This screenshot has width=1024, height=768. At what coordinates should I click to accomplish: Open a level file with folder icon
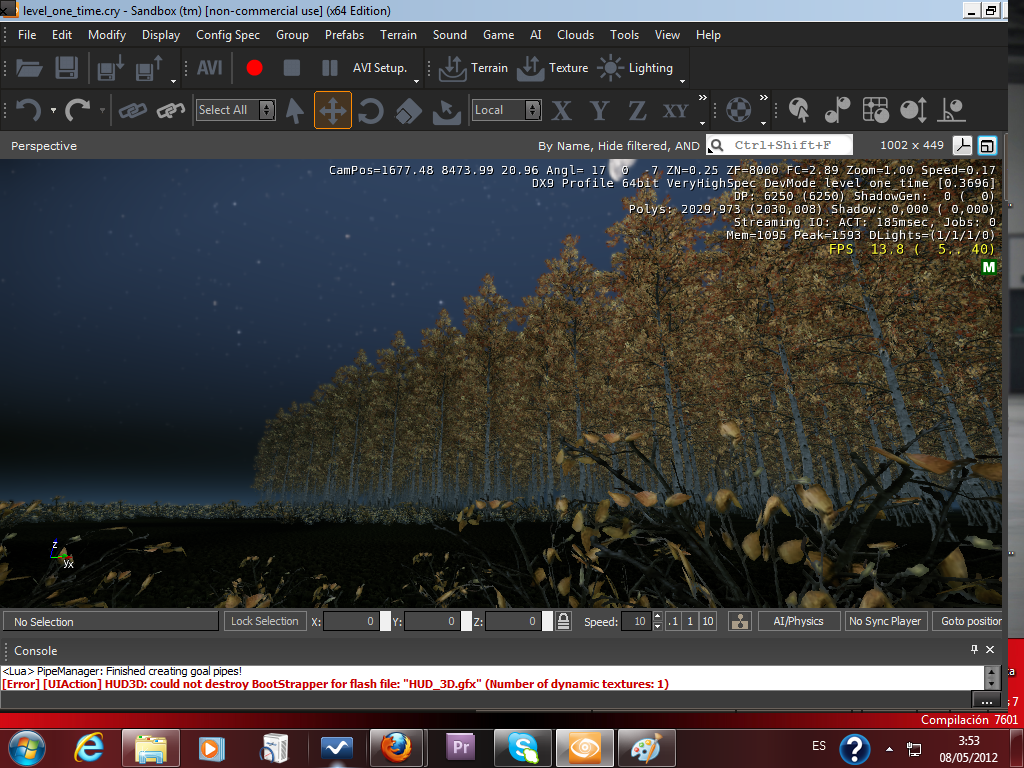point(29,68)
